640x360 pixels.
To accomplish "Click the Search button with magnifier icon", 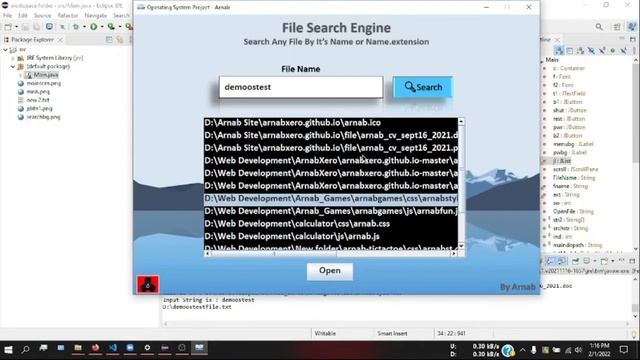I will pyautogui.click(x=423, y=87).
